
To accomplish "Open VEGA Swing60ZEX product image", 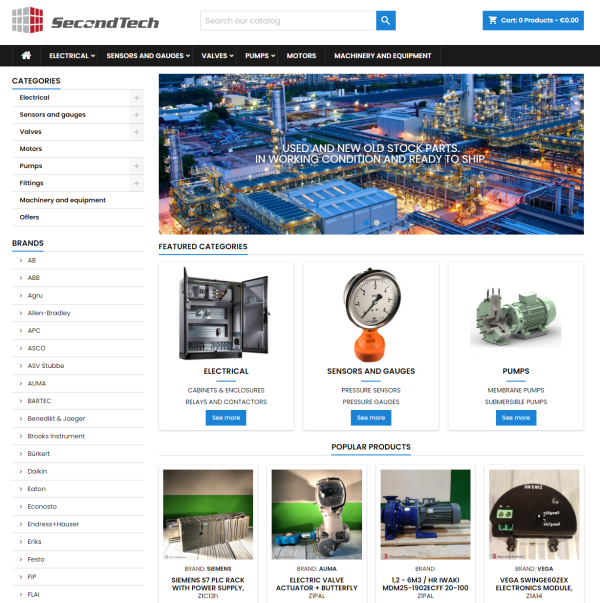I will pos(534,514).
